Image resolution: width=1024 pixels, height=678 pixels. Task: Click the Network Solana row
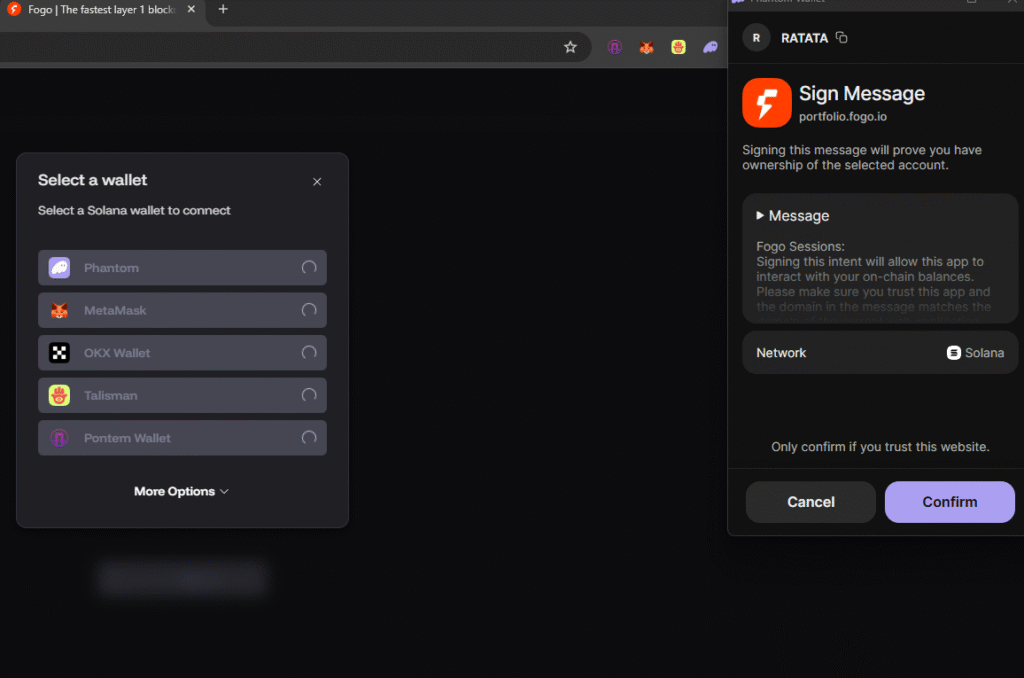pos(879,353)
